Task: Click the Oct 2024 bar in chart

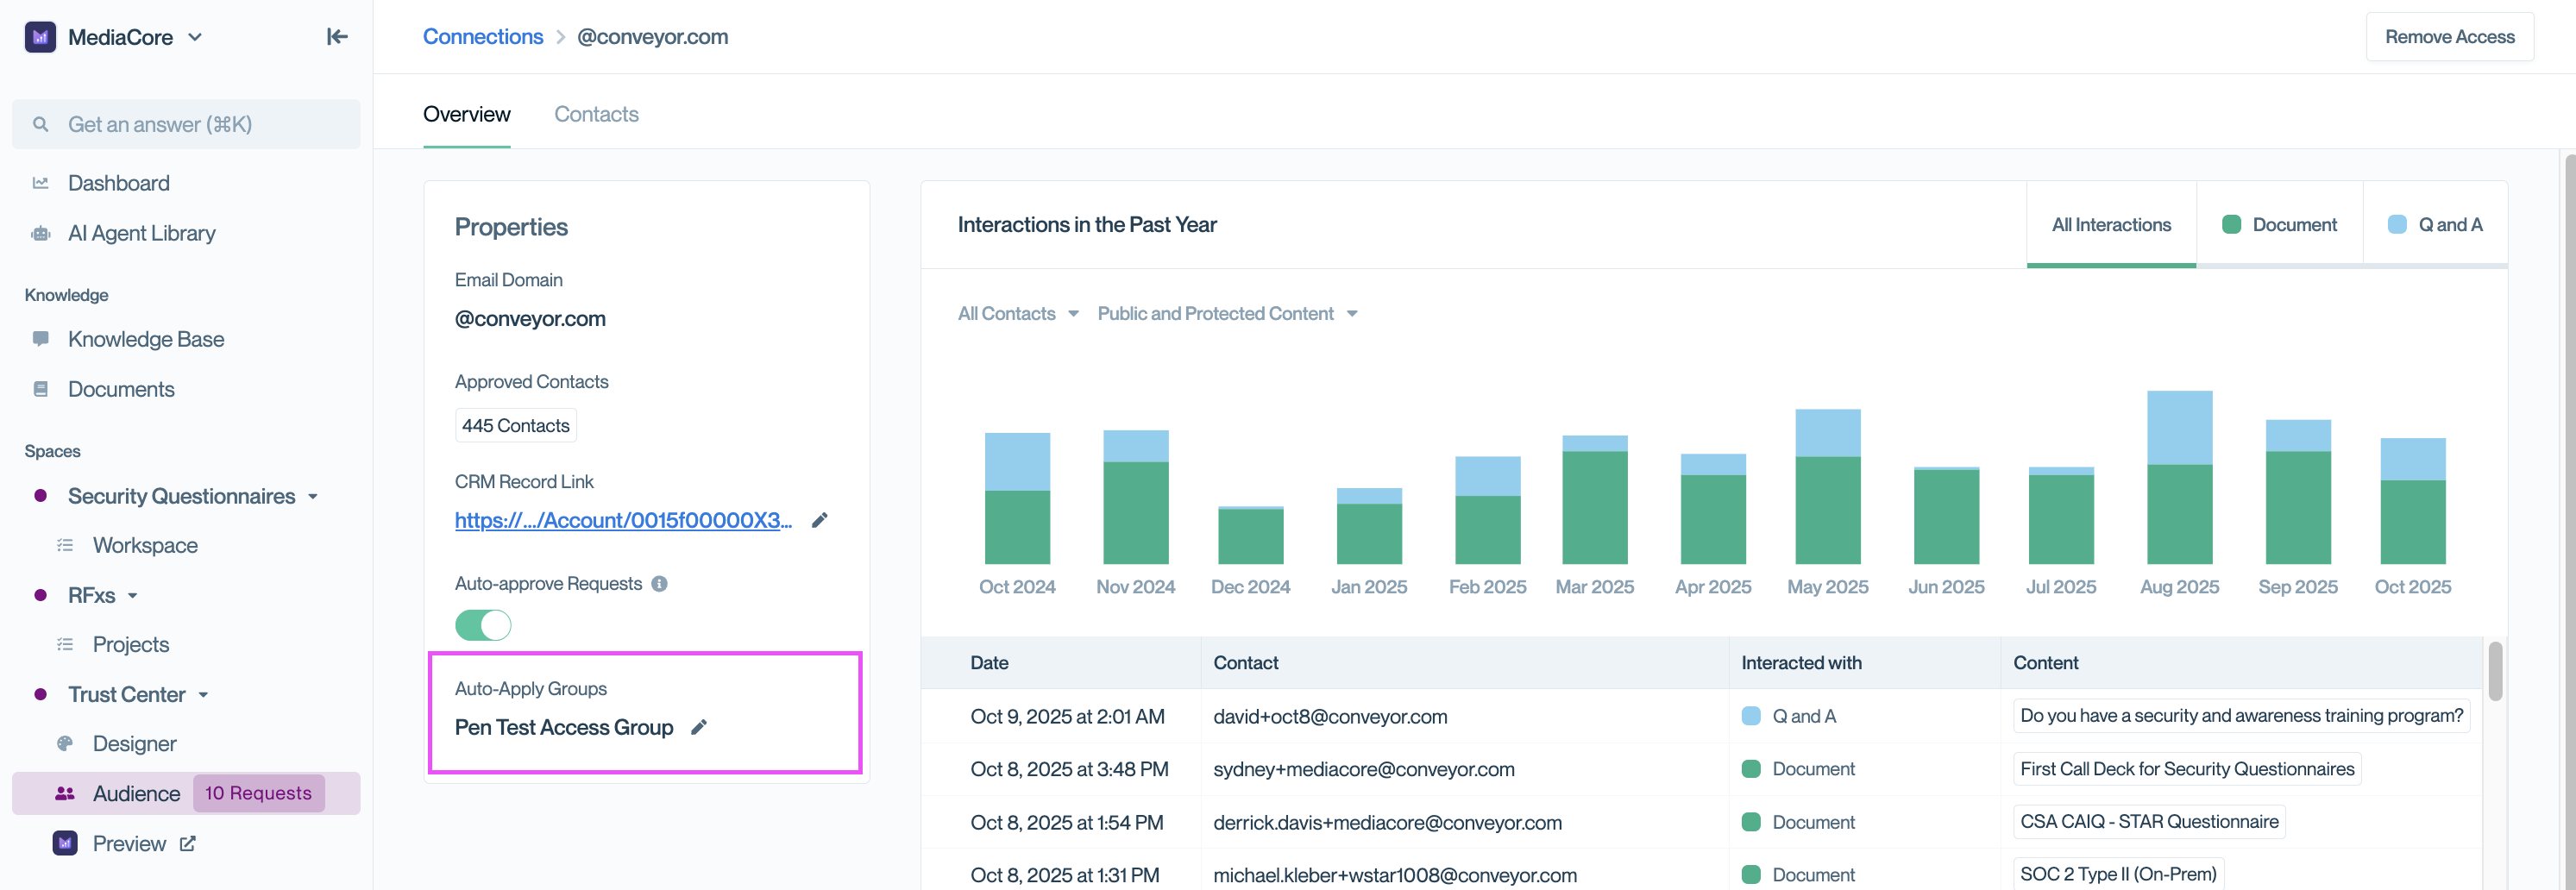Action: (1017, 498)
